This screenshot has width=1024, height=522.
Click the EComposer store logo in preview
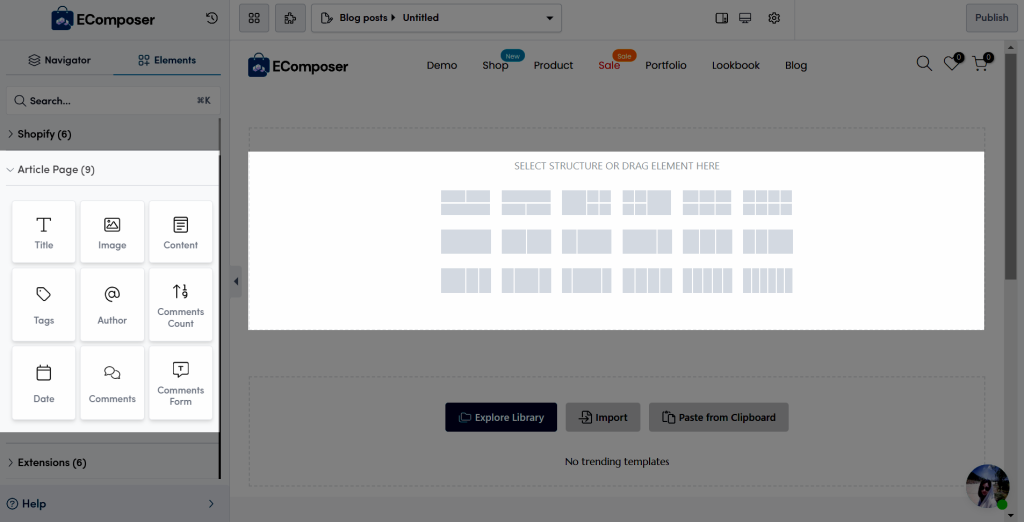click(x=298, y=65)
